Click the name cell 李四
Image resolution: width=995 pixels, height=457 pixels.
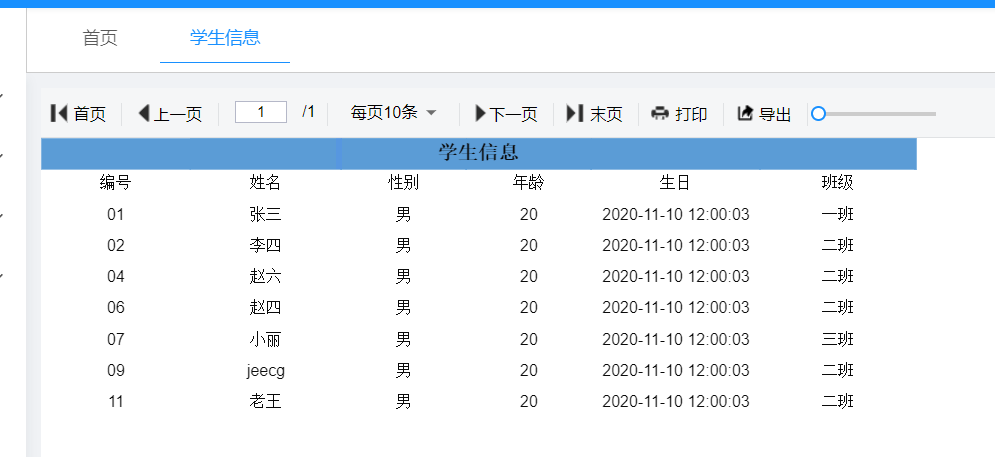(x=265, y=245)
